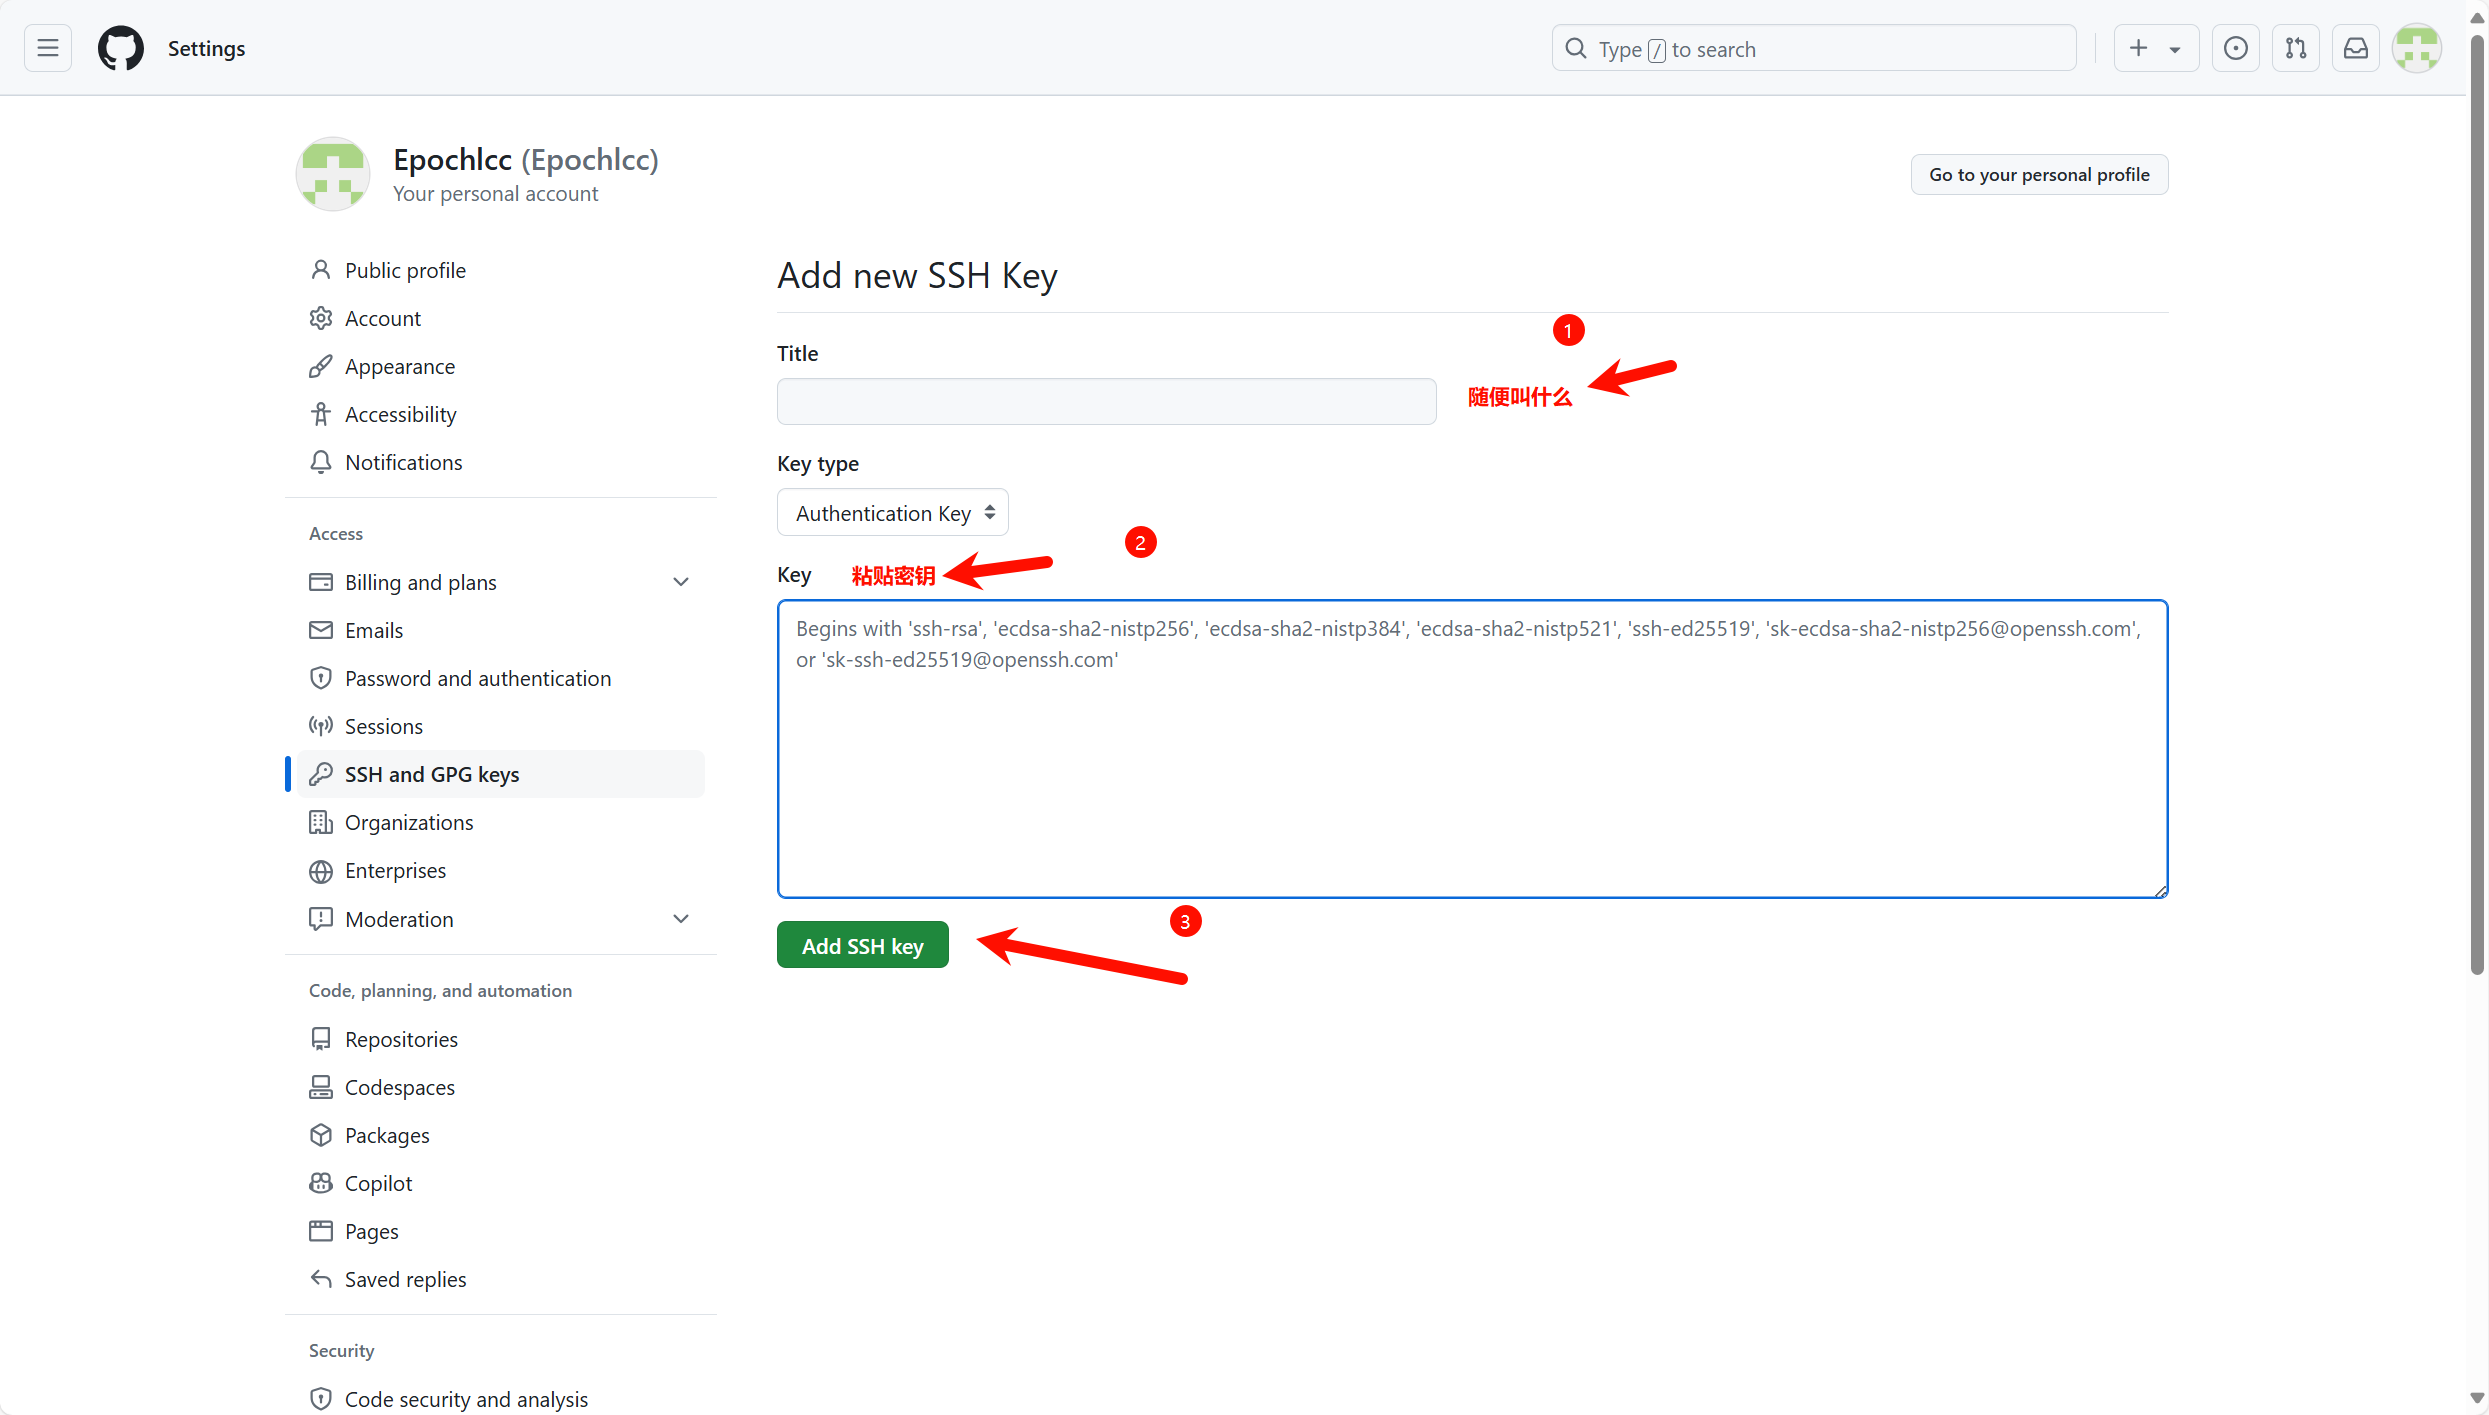Open Password and authentication settings
The height and width of the screenshot is (1415, 2489).
coord(501,678)
